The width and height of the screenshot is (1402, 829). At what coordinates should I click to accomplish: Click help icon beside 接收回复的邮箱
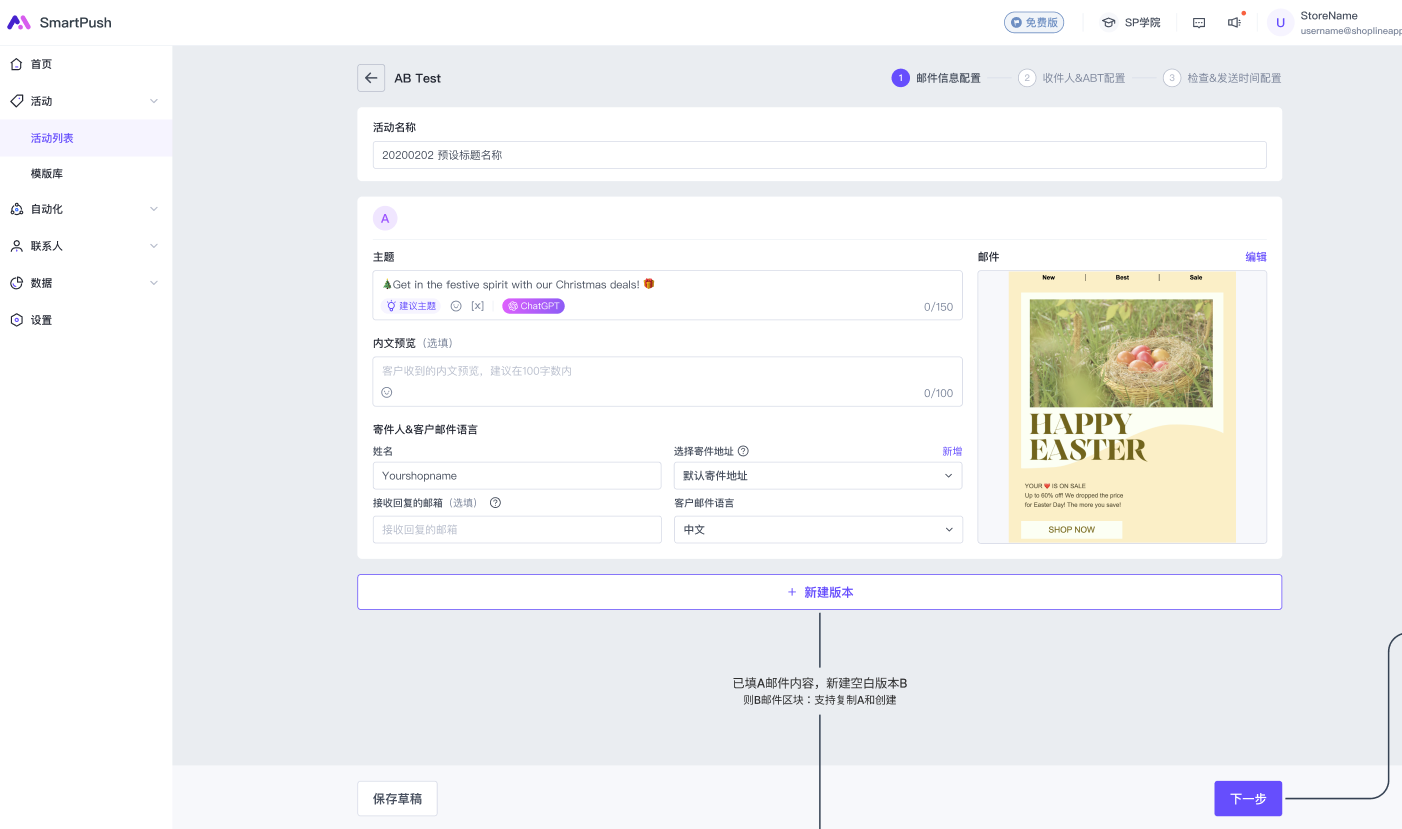(495, 503)
